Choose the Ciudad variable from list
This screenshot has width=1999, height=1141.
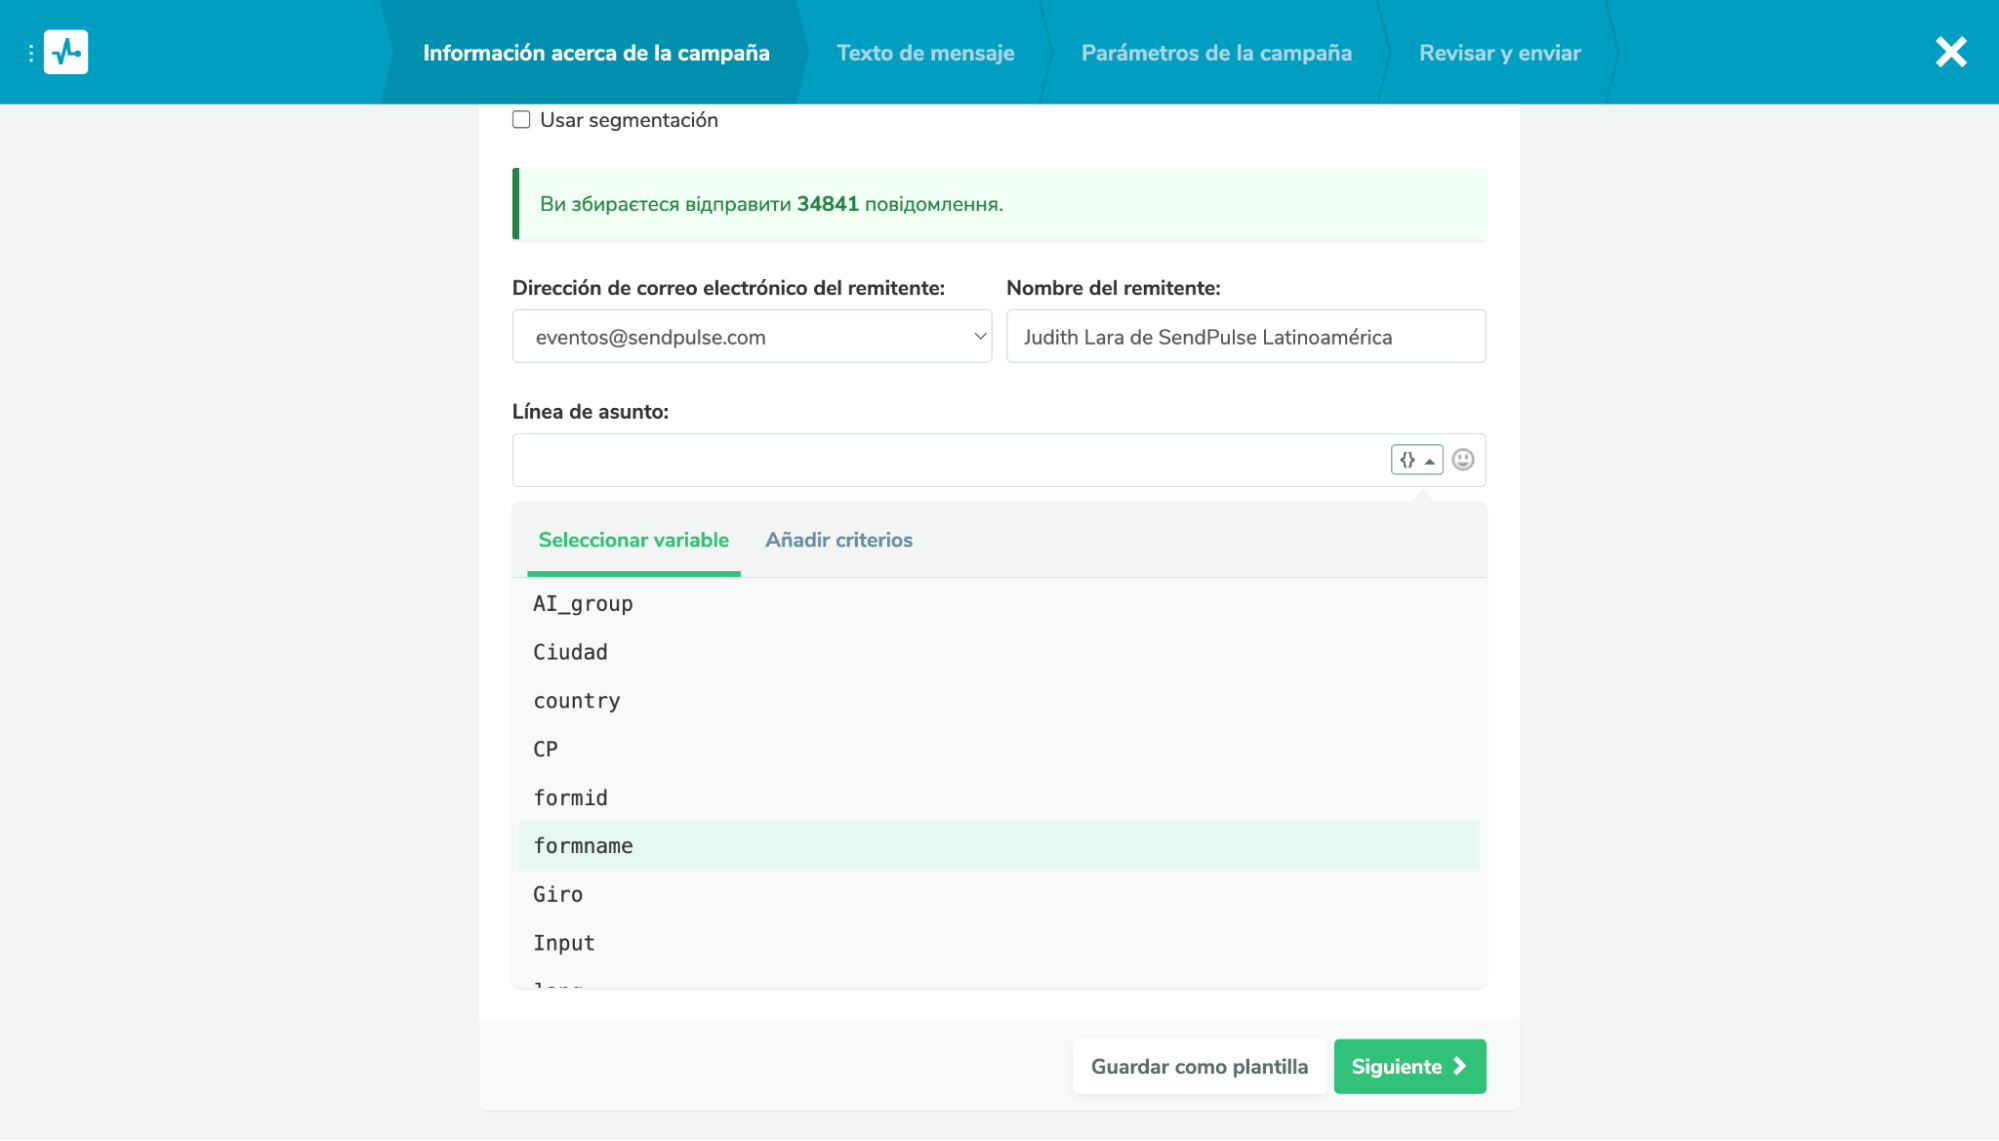pos(570,652)
